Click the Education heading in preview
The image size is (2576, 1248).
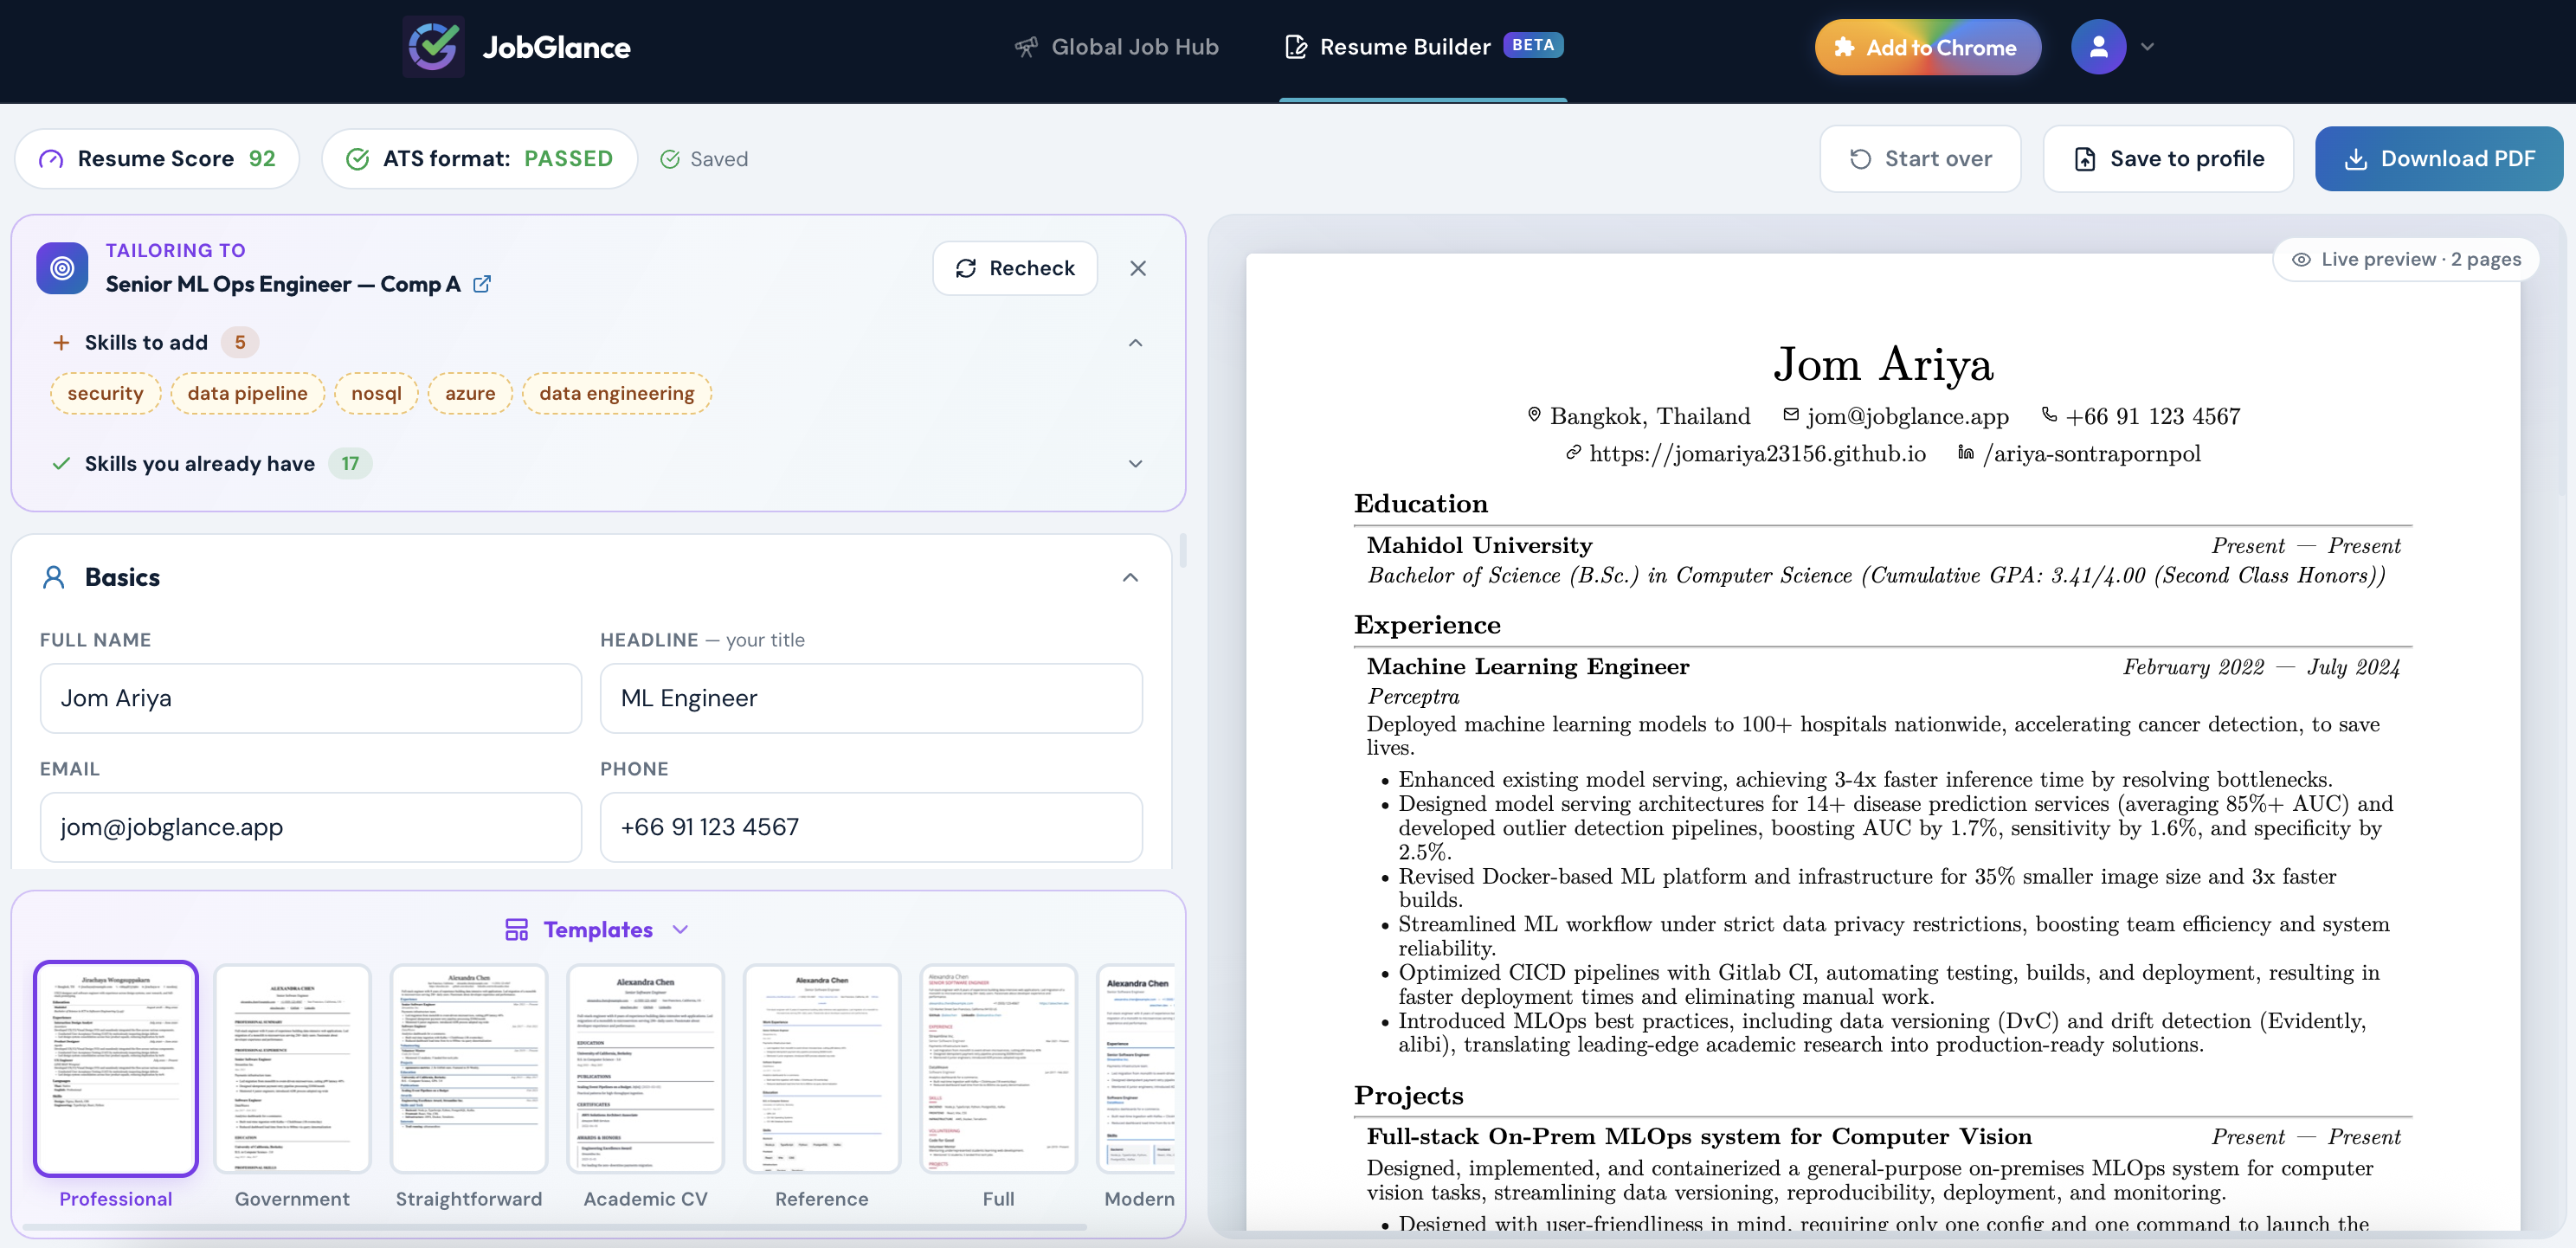(x=1420, y=504)
